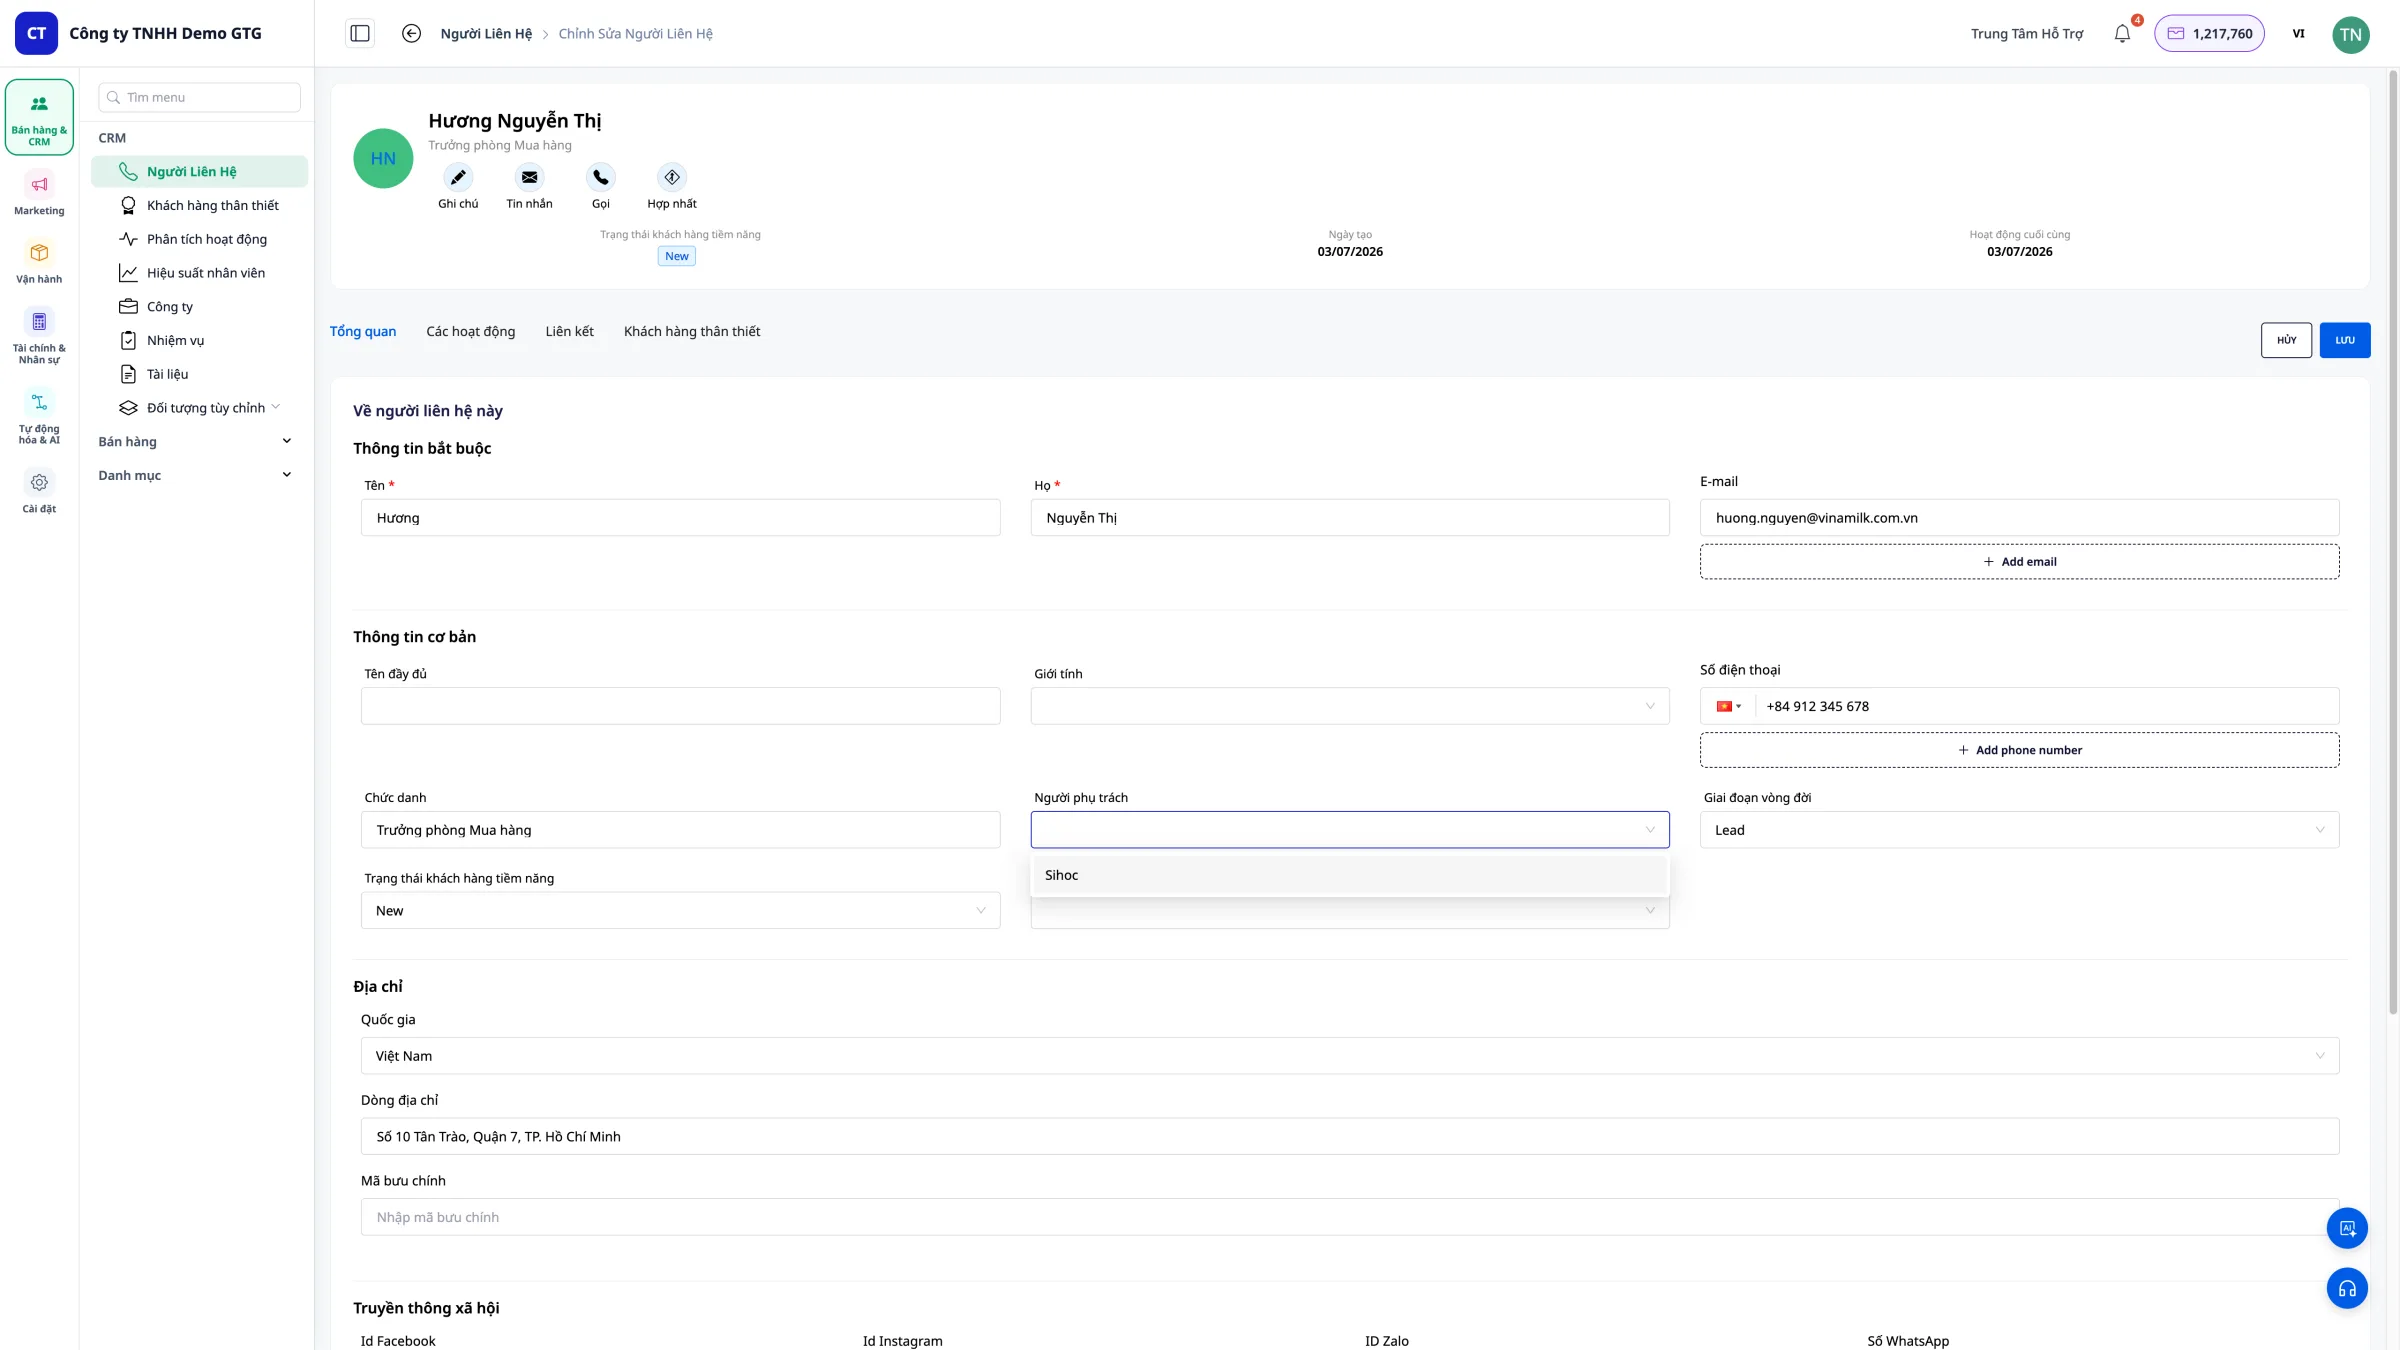Click the HỦY cancel button
The height and width of the screenshot is (1350, 2400).
tap(2286, 340)
